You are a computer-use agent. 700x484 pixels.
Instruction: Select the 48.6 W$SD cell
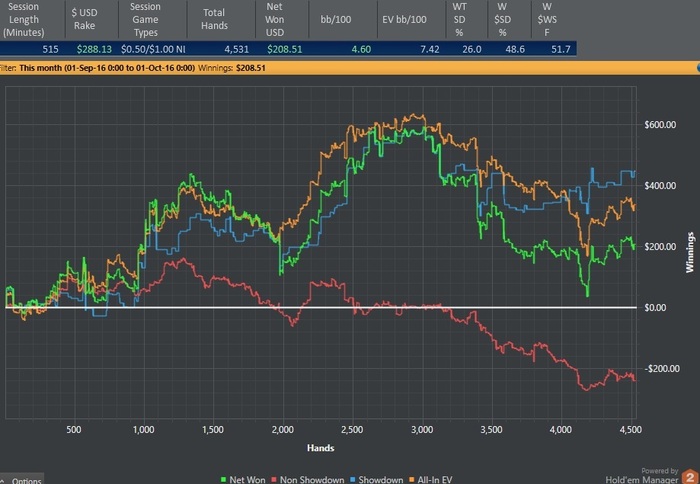point(515,49)
